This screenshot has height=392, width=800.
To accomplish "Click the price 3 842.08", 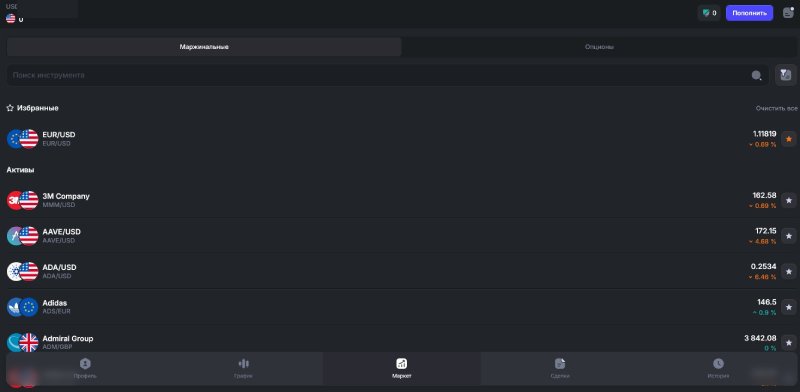I will click(x=760, y=338).
